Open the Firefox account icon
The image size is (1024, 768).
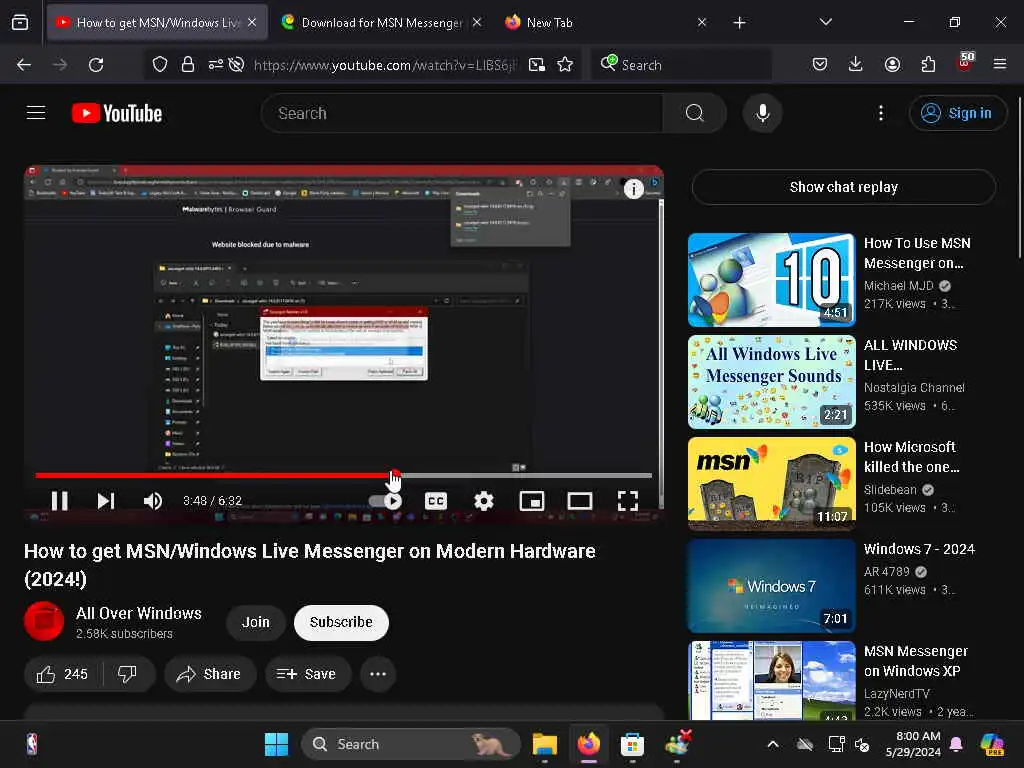[892, 64]
